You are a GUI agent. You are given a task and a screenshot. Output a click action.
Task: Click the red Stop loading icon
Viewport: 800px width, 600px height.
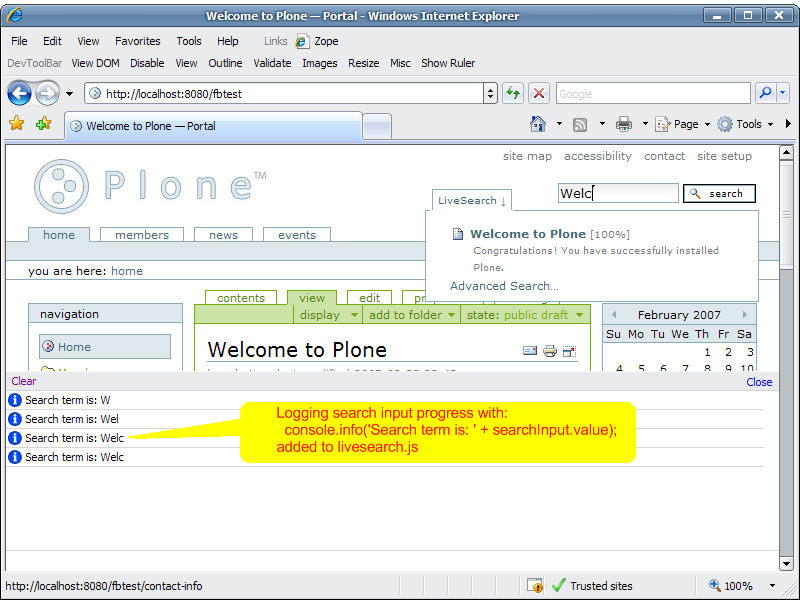coord(539,93)
